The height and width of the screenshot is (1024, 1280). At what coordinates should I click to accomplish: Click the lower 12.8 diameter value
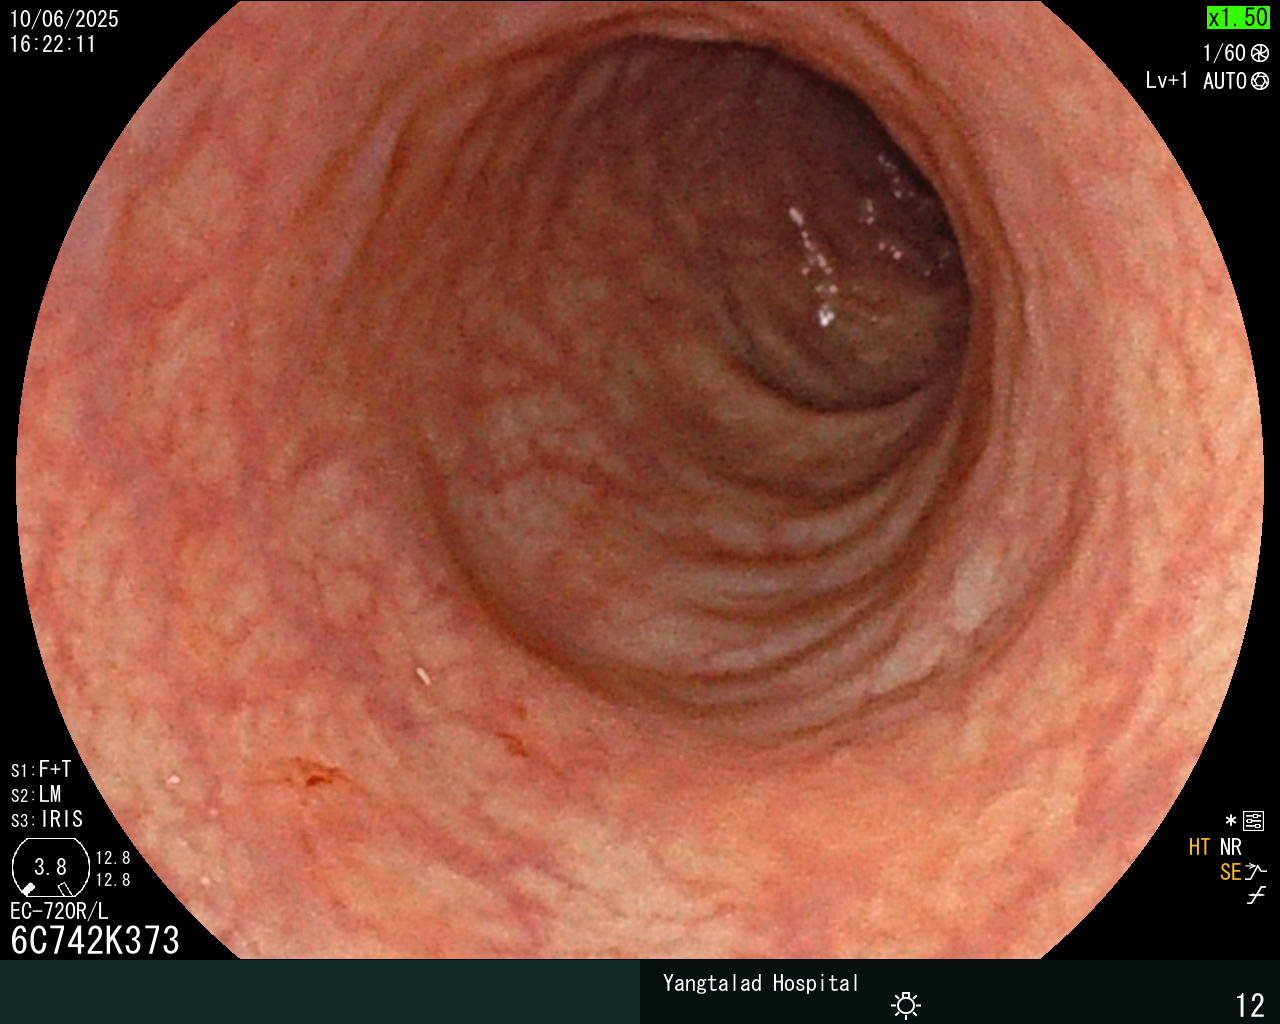click(113, 880)
